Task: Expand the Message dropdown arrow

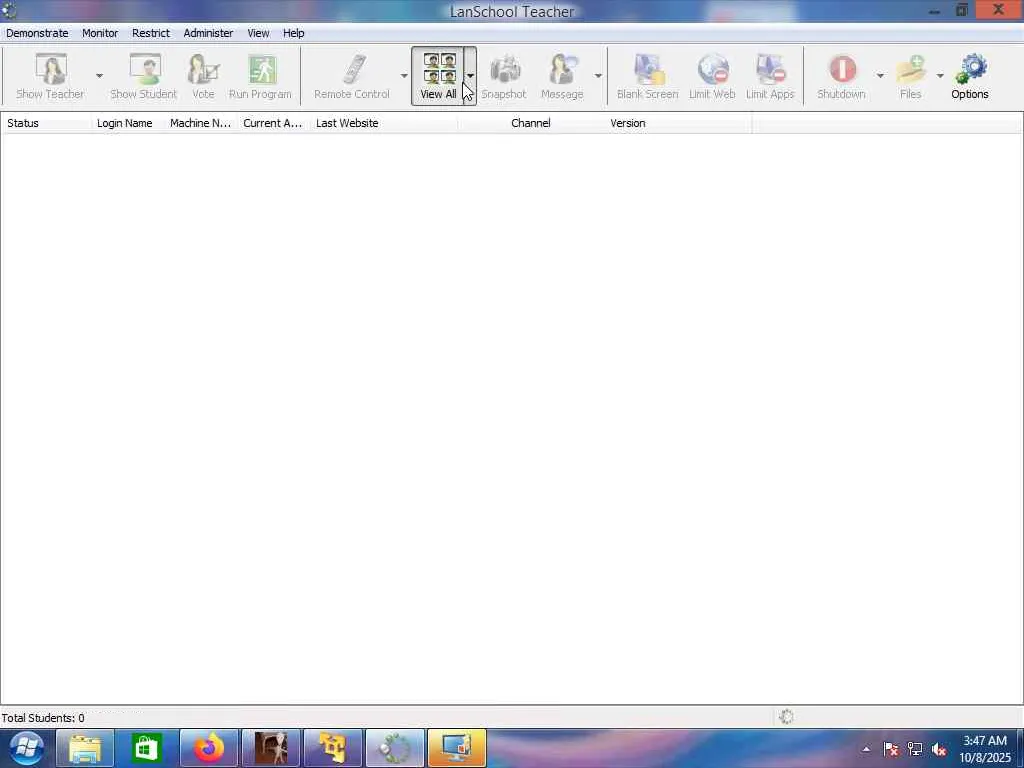Action: (598, 76)
